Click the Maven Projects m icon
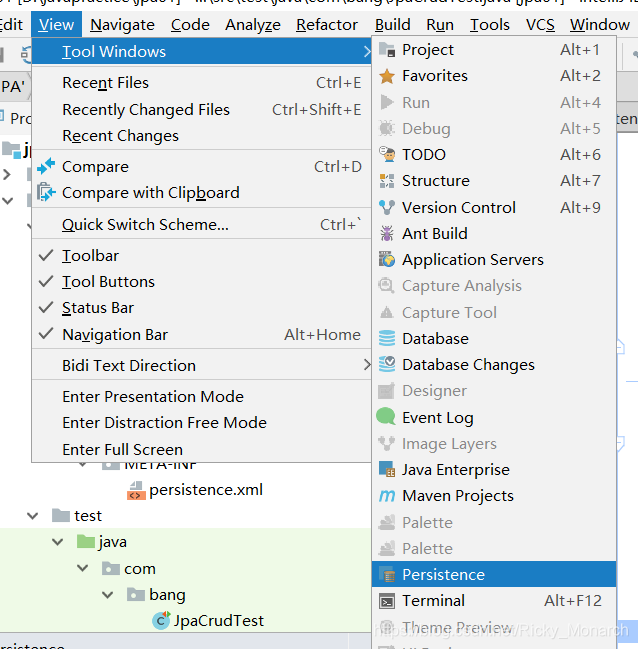This screenshot has width=638, height=649. point(387,495)
